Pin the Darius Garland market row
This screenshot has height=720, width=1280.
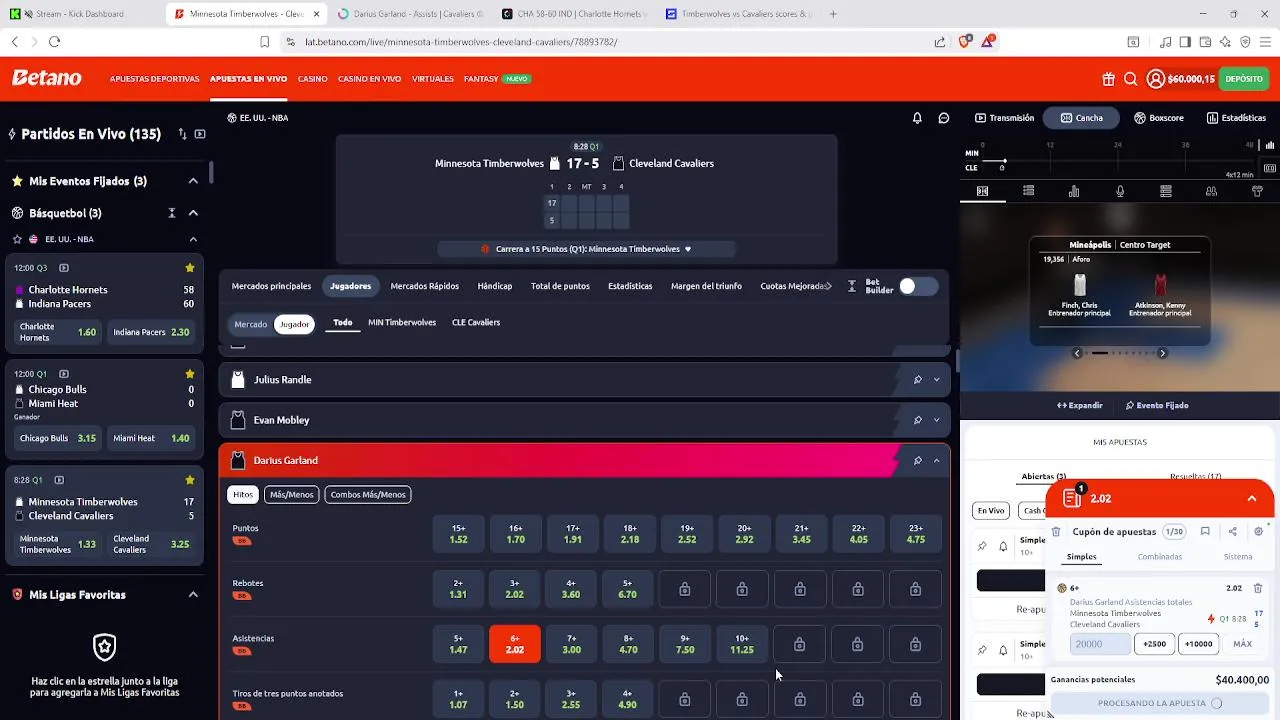(x=917, y=461)
